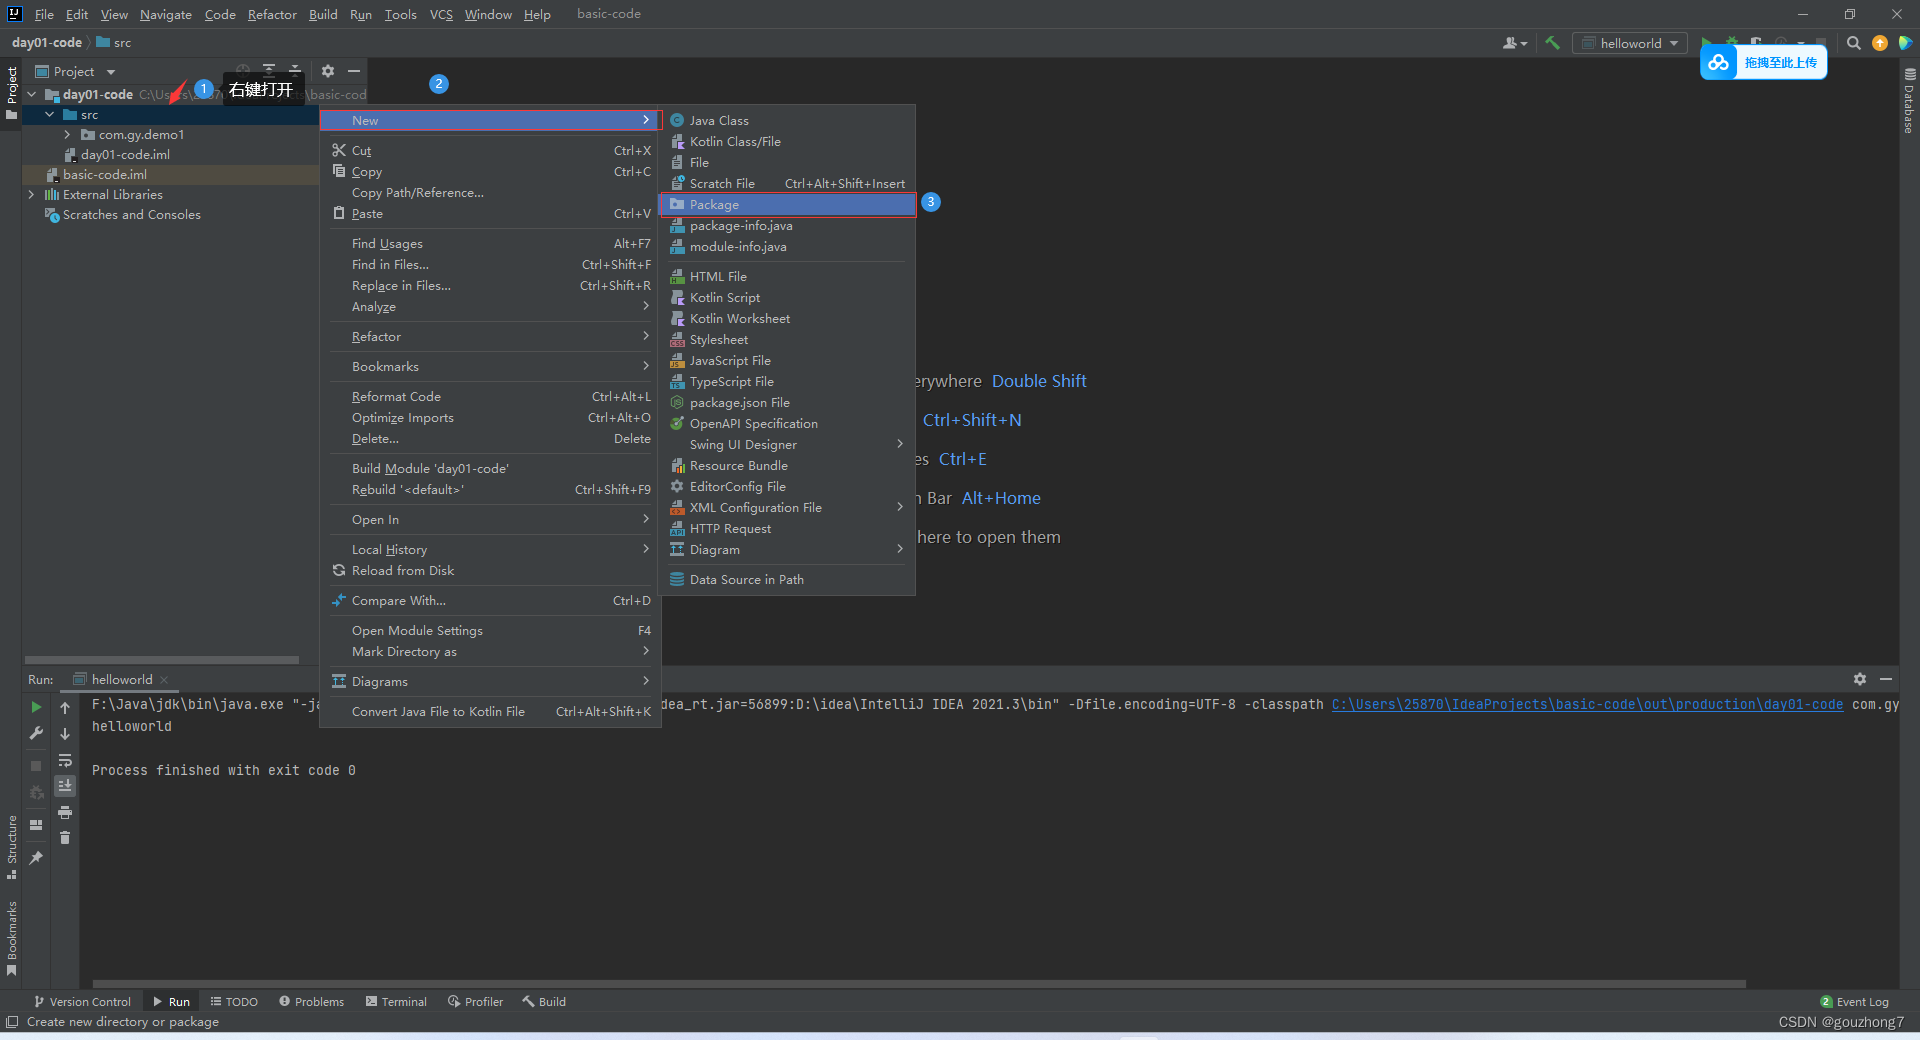1920x1040 pixels.
Task: Expand the External Libraries node
Action: (32, 195)
